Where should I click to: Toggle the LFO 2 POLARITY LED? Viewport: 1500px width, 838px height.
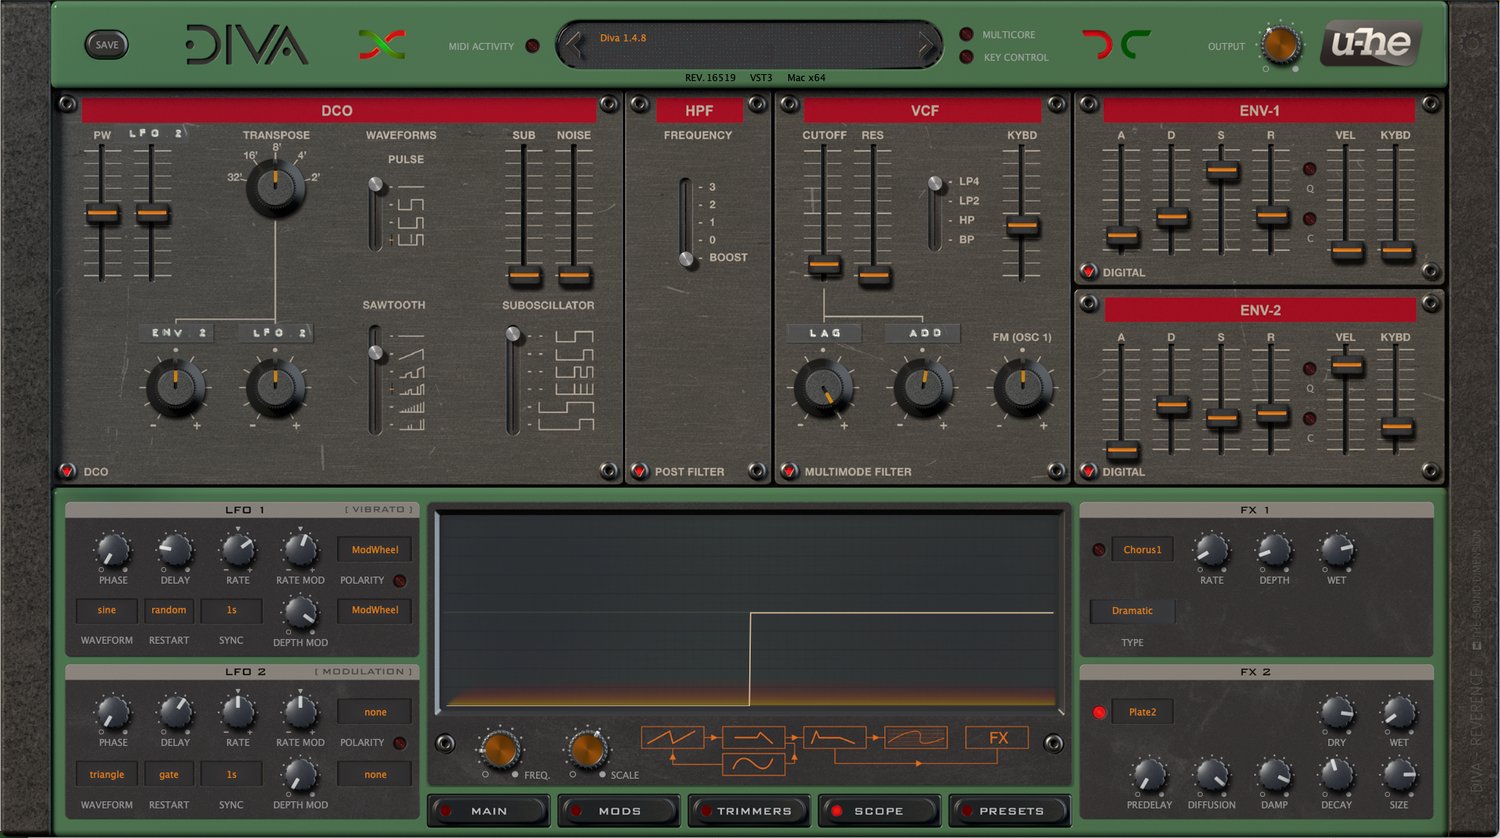(x=400, y=743)
